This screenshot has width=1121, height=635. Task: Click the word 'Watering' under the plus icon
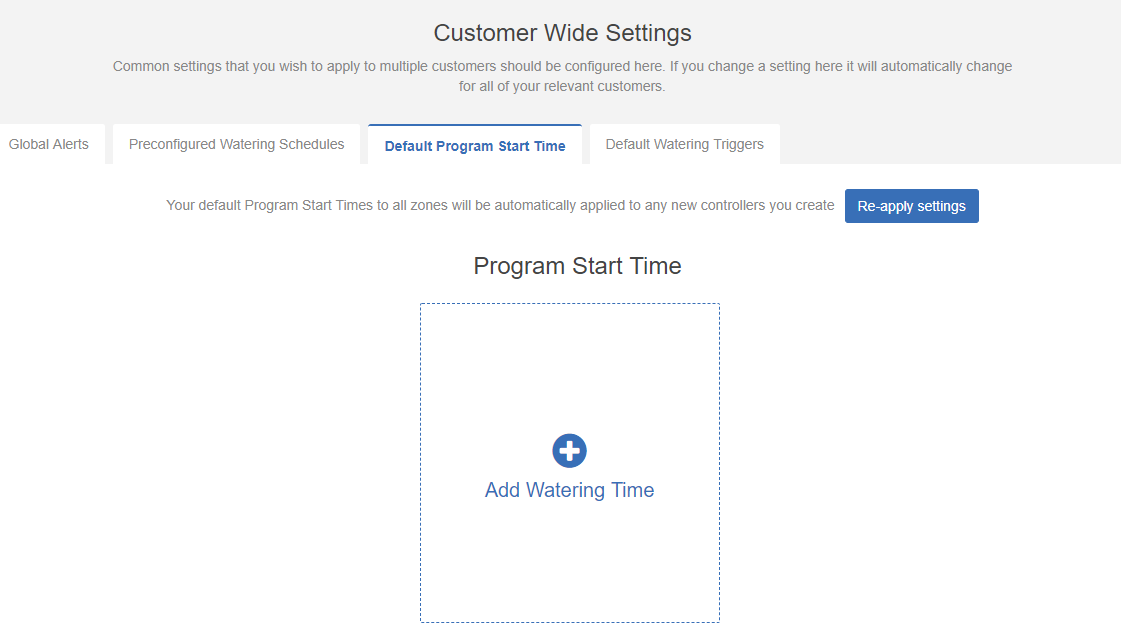point(565,490)
